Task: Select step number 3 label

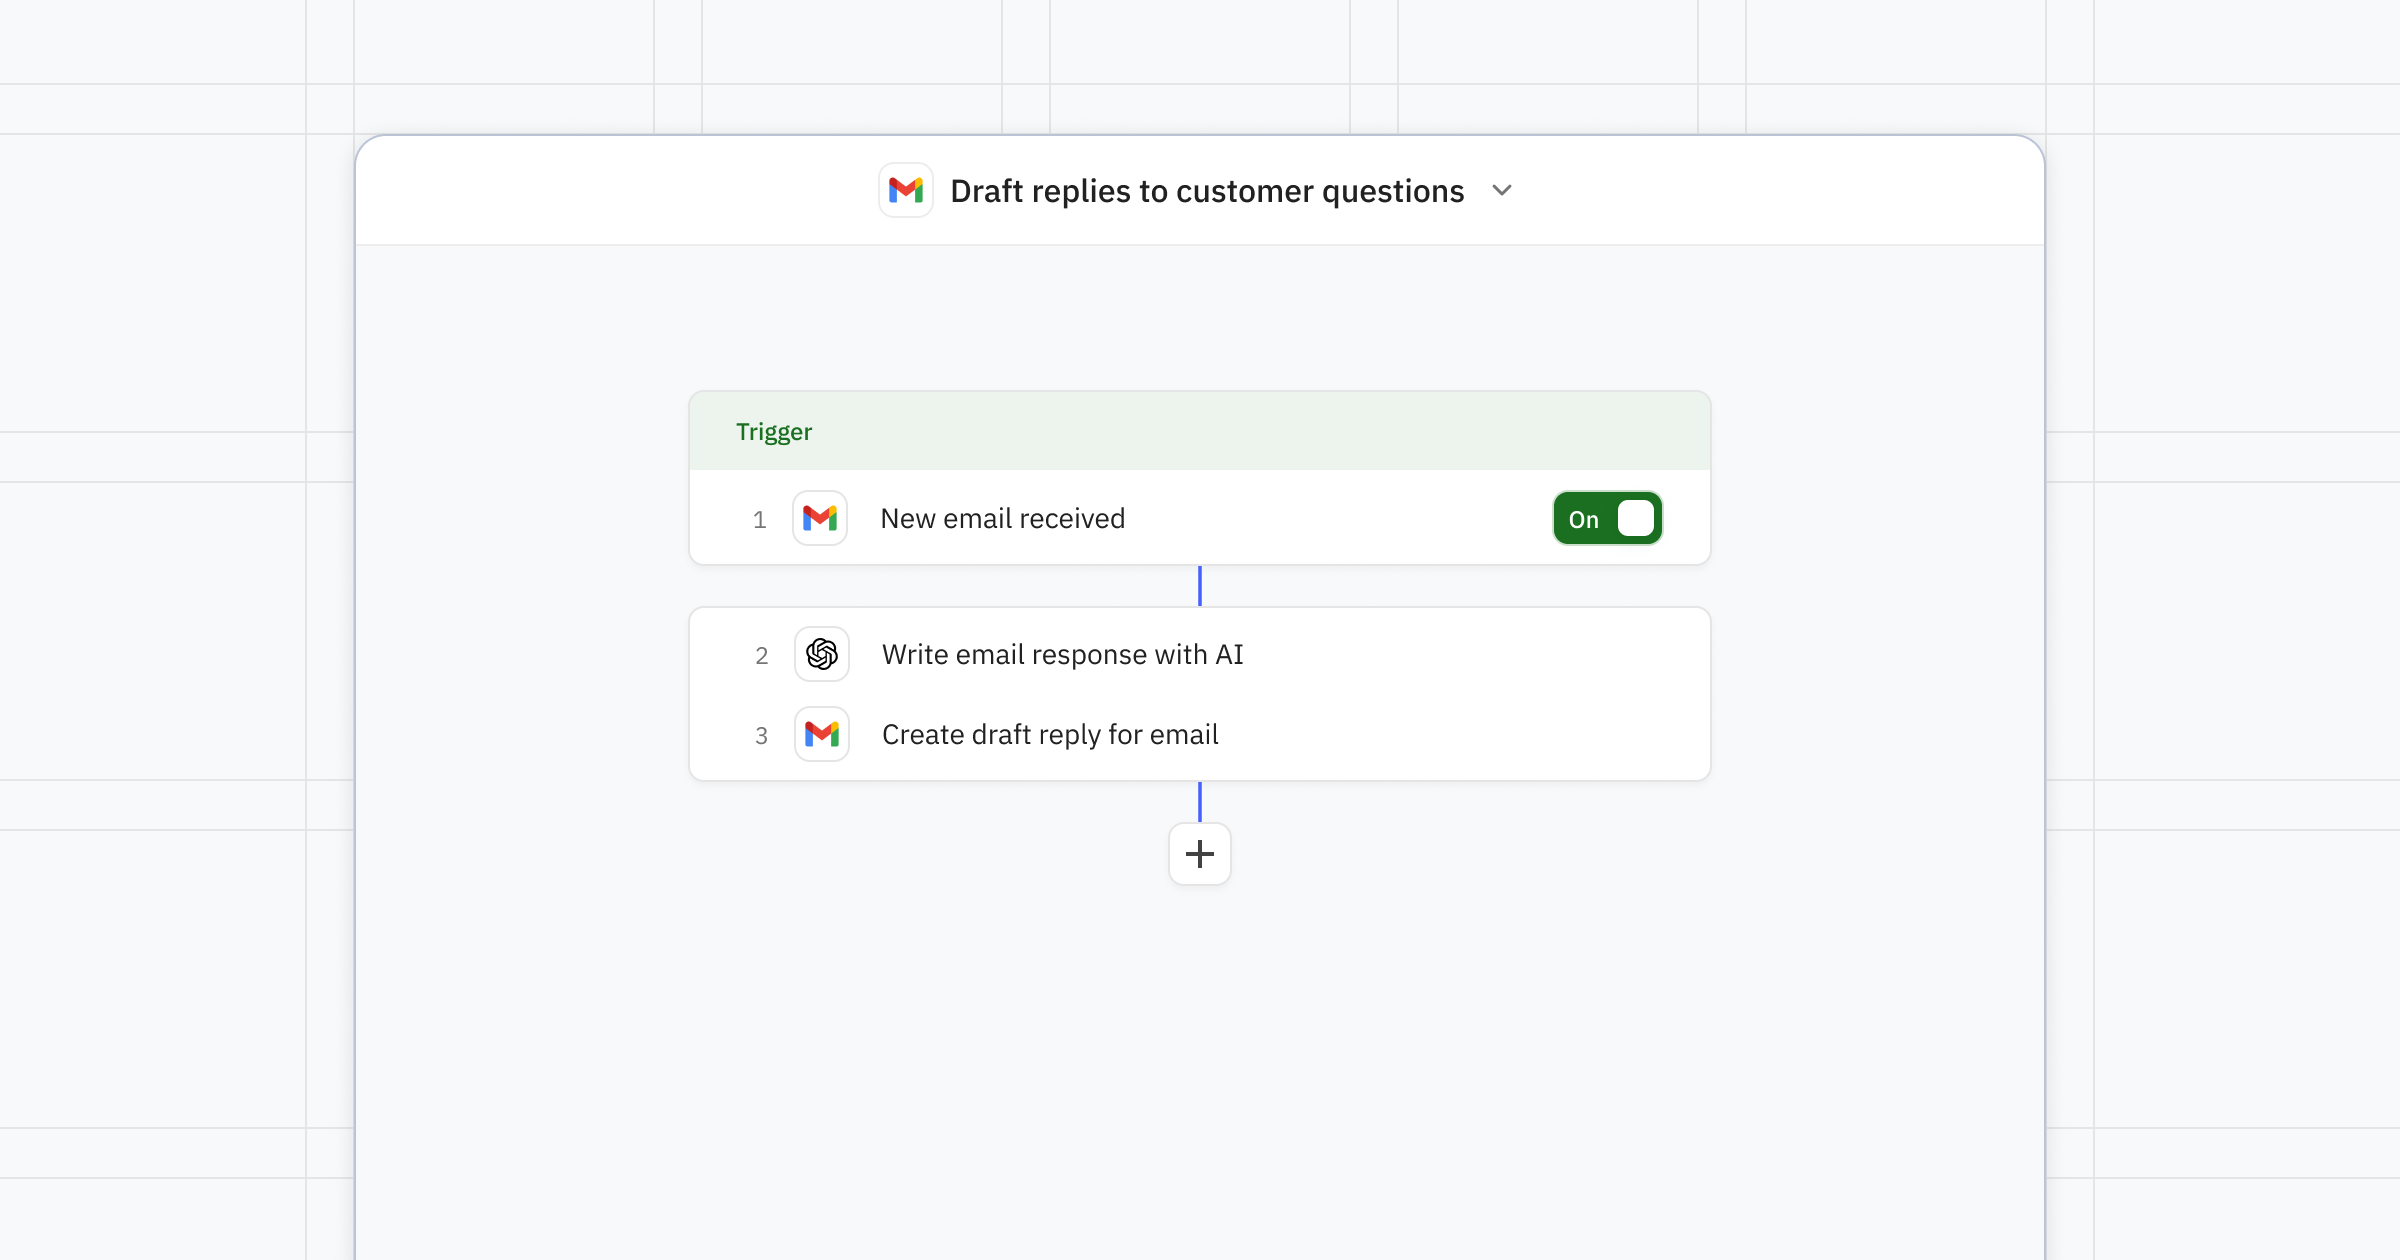Action: 762,736
